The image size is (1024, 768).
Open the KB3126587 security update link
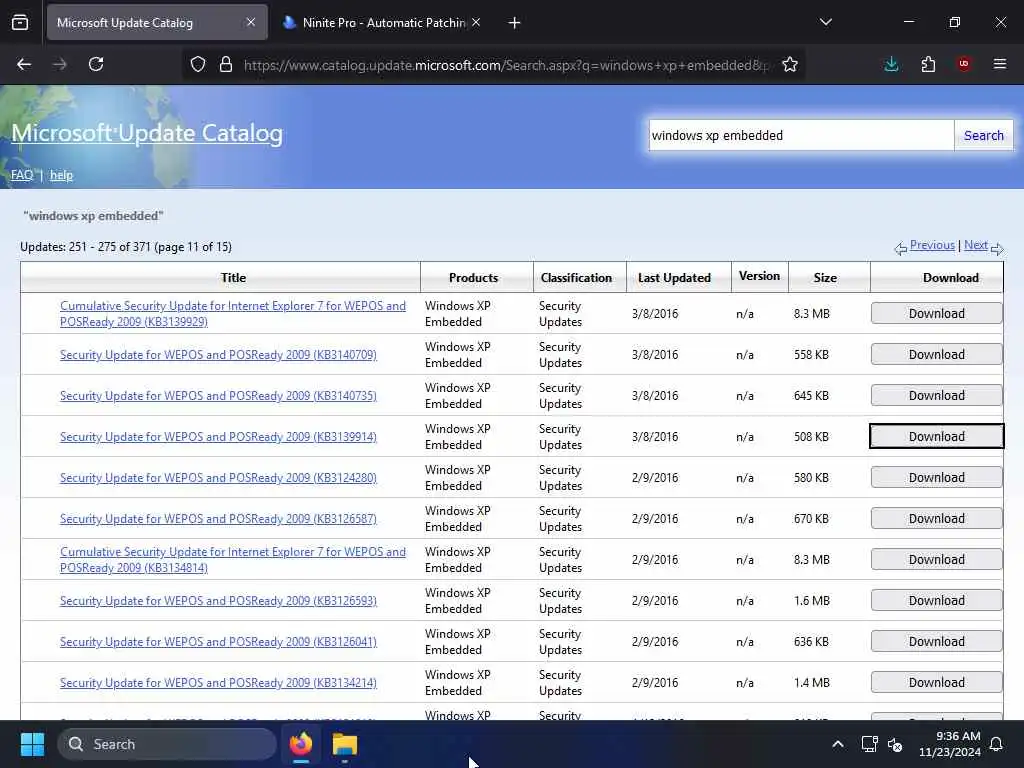(x=218, y=519)
